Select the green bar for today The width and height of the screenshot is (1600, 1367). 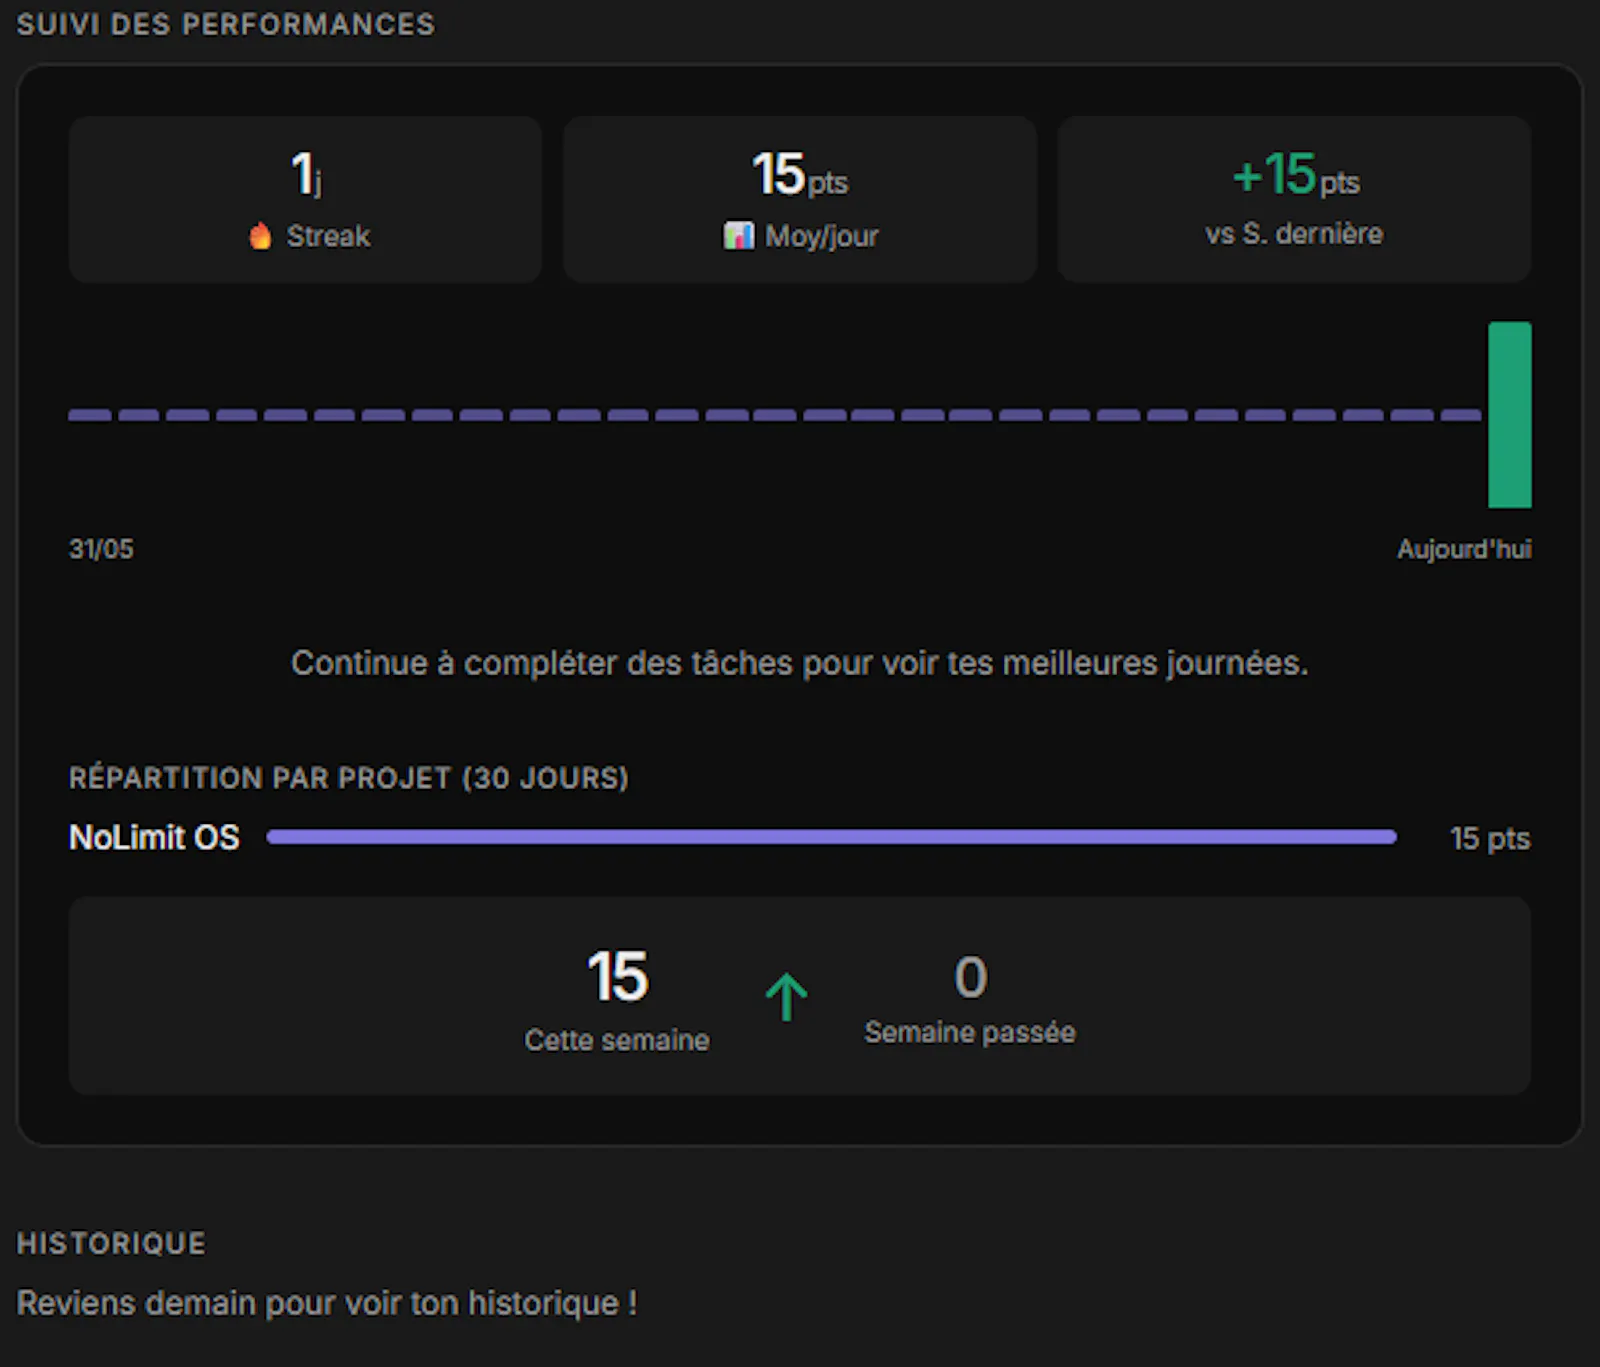[x=1510, y=415]
